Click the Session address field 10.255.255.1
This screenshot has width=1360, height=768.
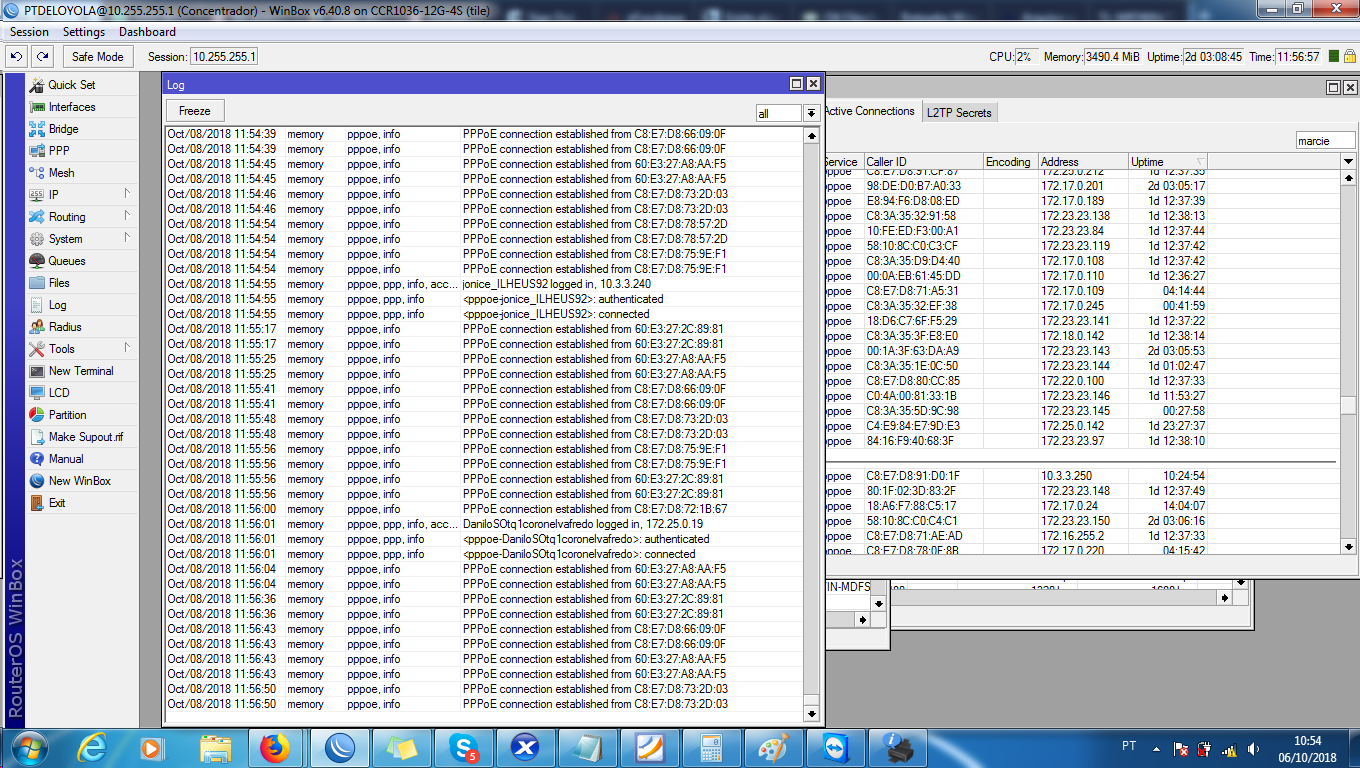click(224, 57)
